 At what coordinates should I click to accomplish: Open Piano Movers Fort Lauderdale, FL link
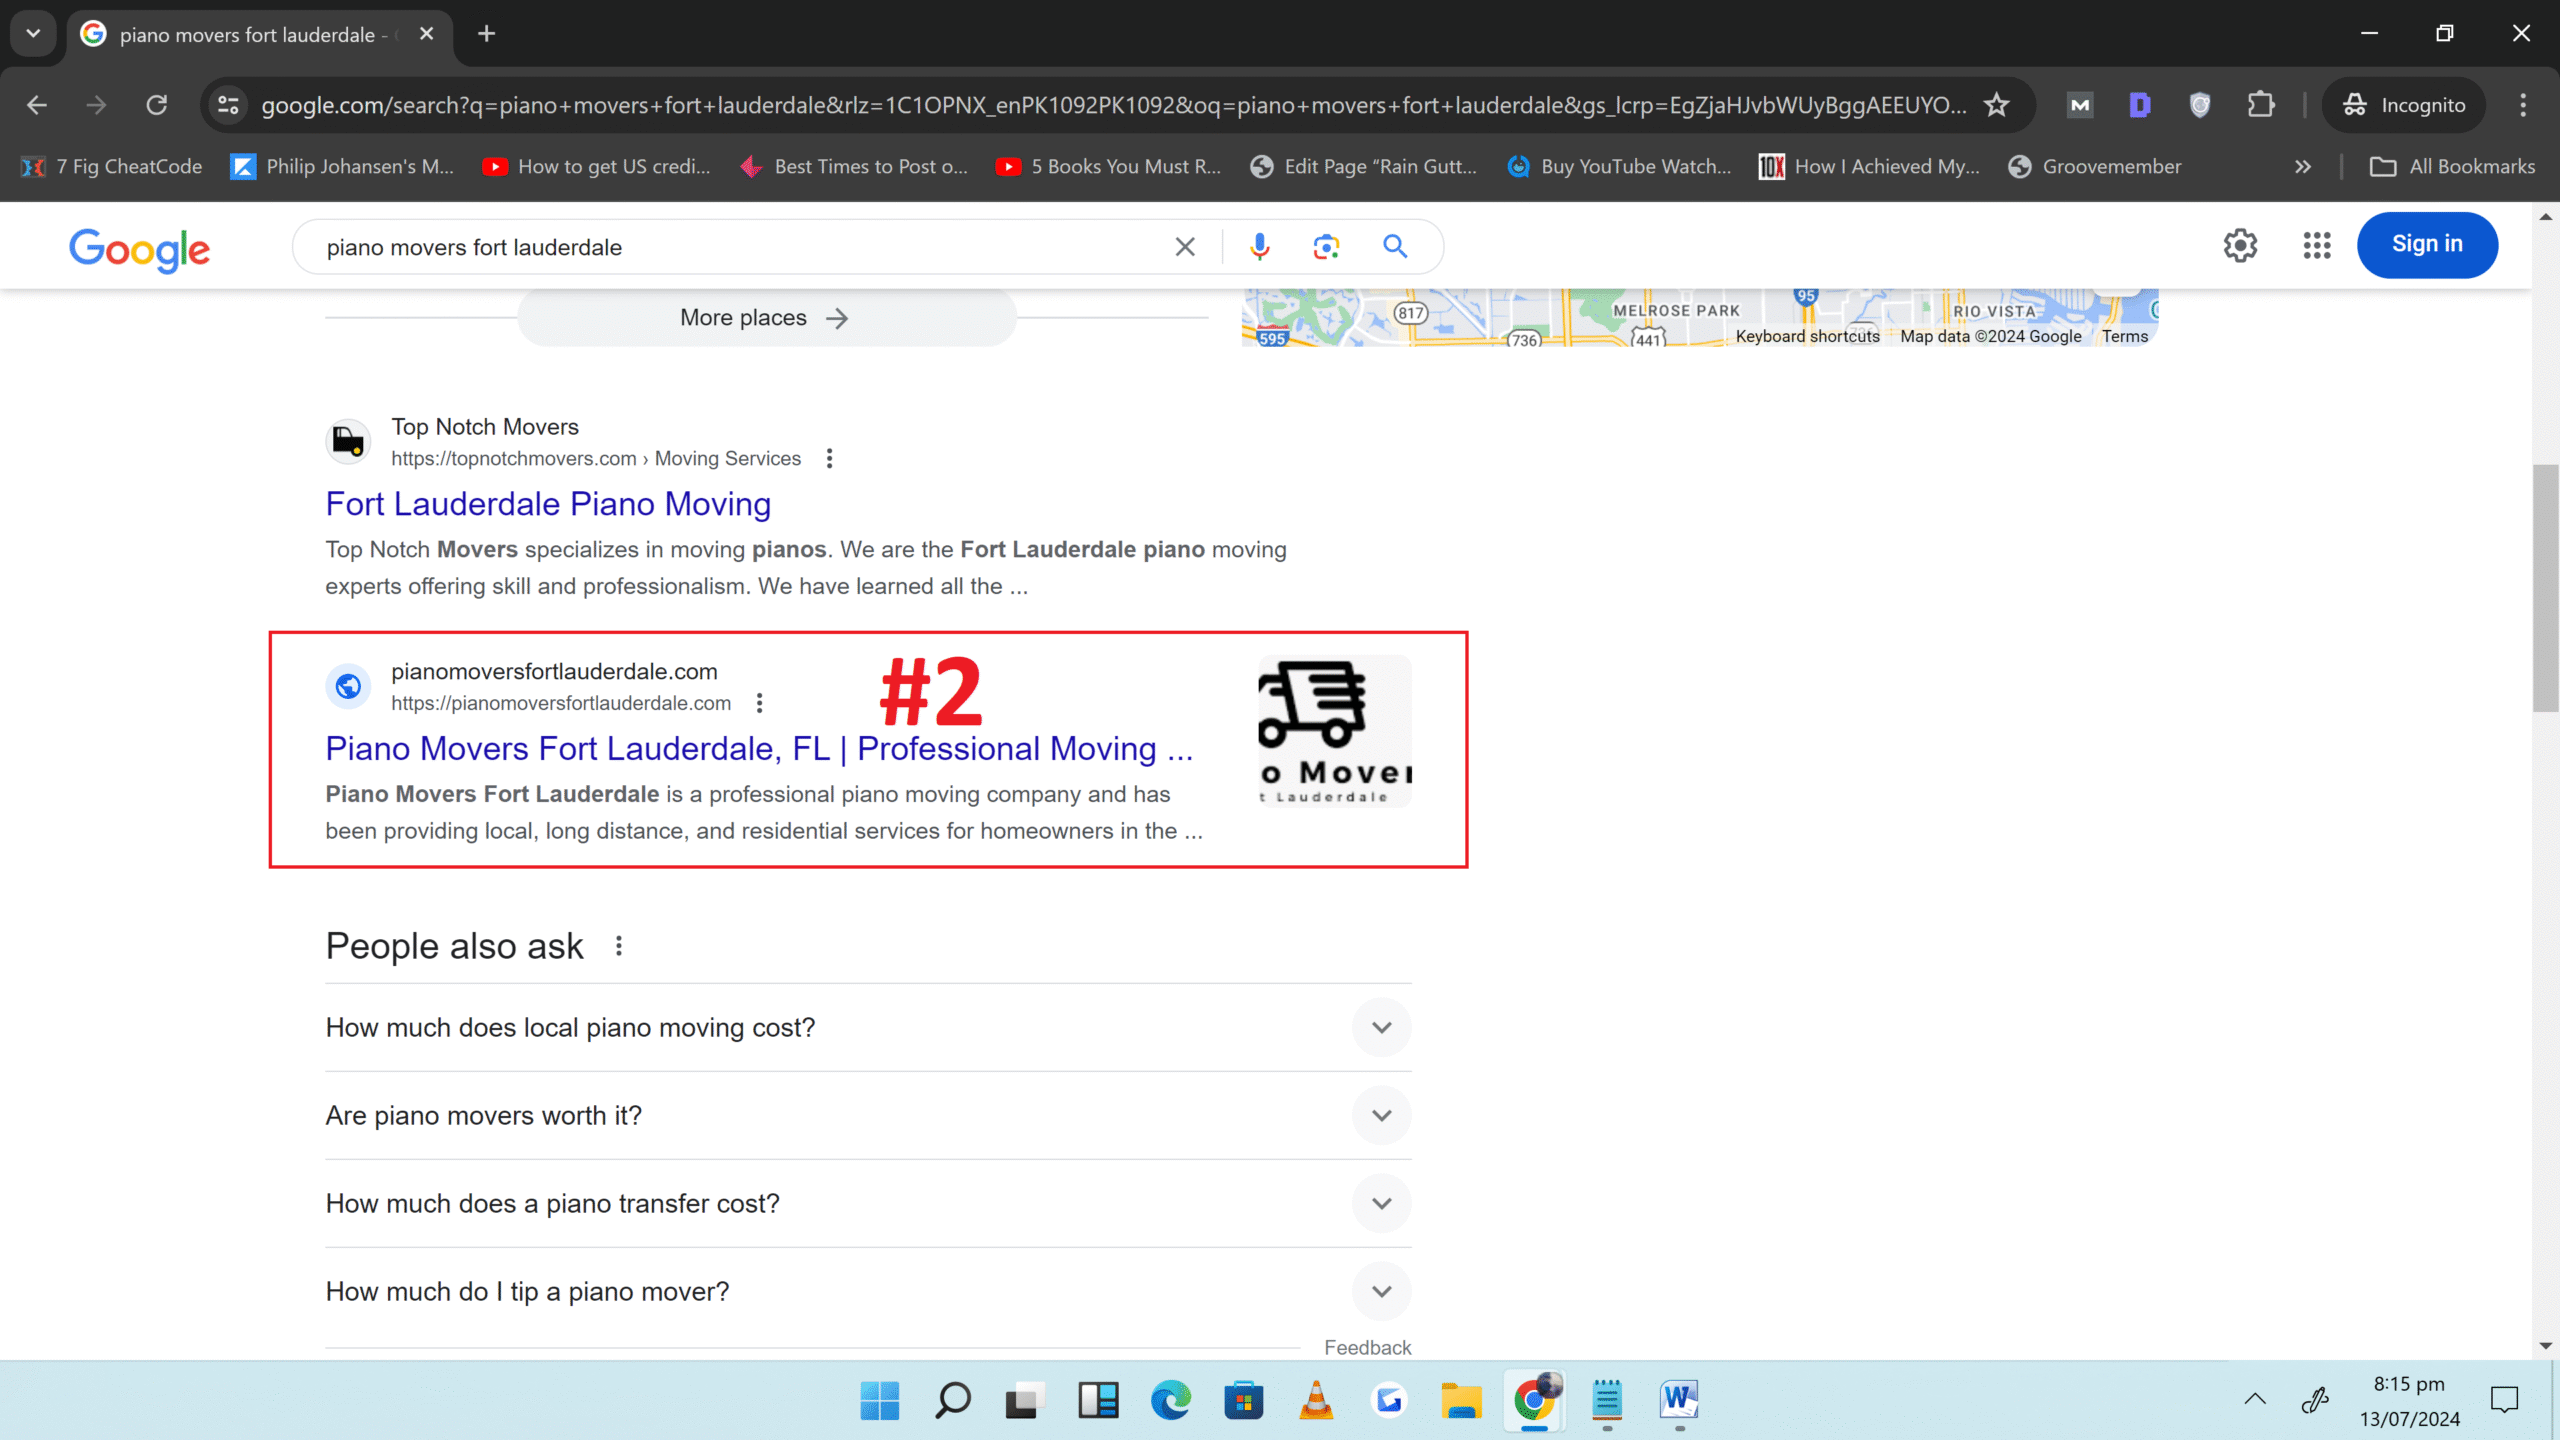760,749
